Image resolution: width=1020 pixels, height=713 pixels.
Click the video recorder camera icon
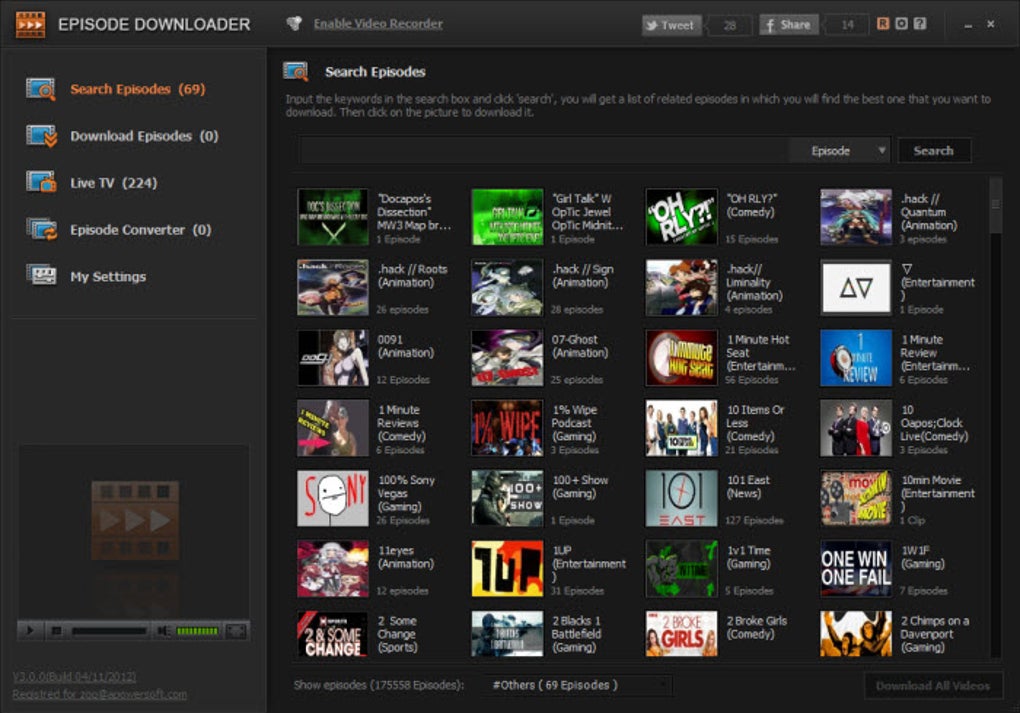click(x=294, y=23)
